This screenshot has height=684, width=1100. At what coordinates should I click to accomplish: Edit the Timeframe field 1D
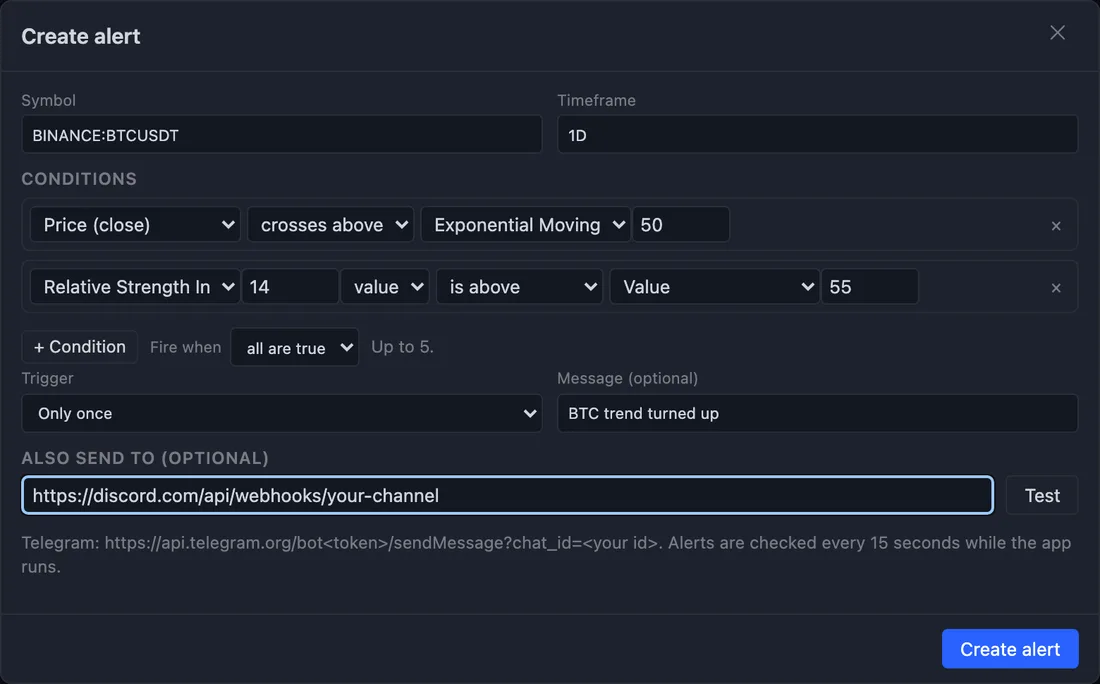tap(817, 135)
